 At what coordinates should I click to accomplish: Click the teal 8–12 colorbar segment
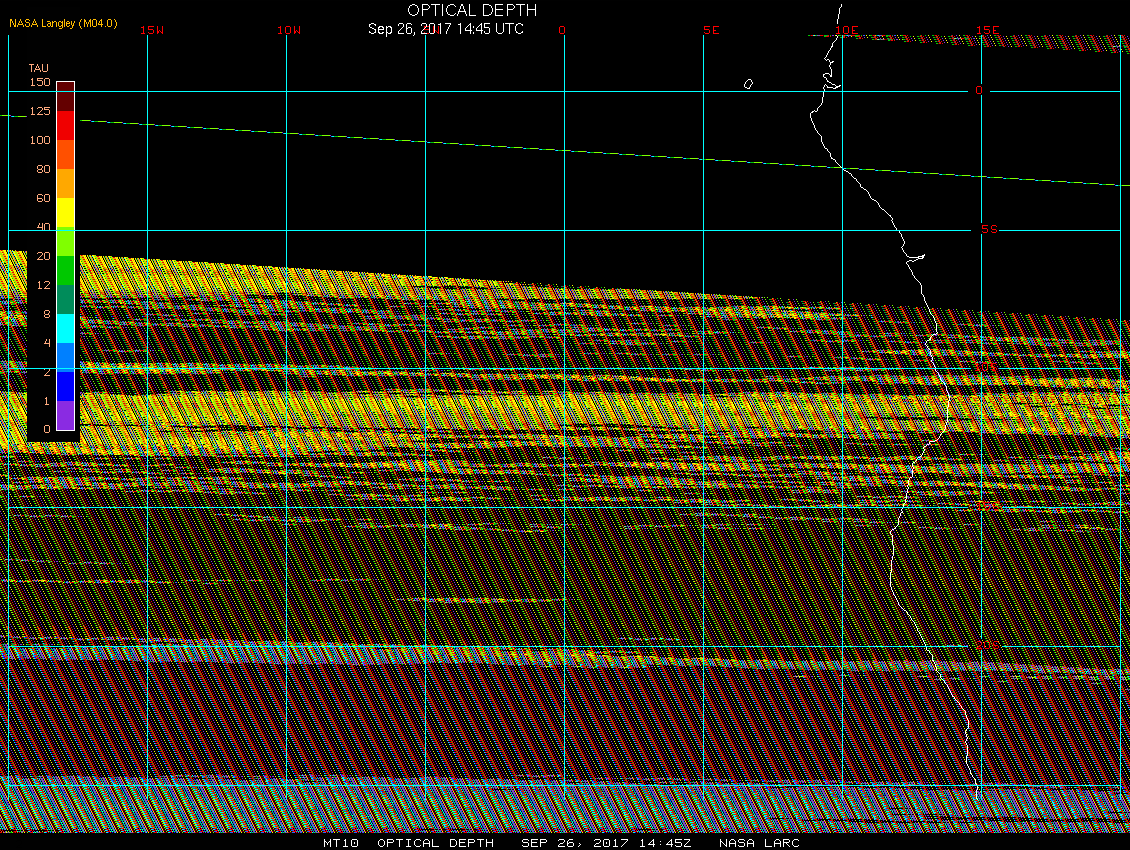coord(65,299)
